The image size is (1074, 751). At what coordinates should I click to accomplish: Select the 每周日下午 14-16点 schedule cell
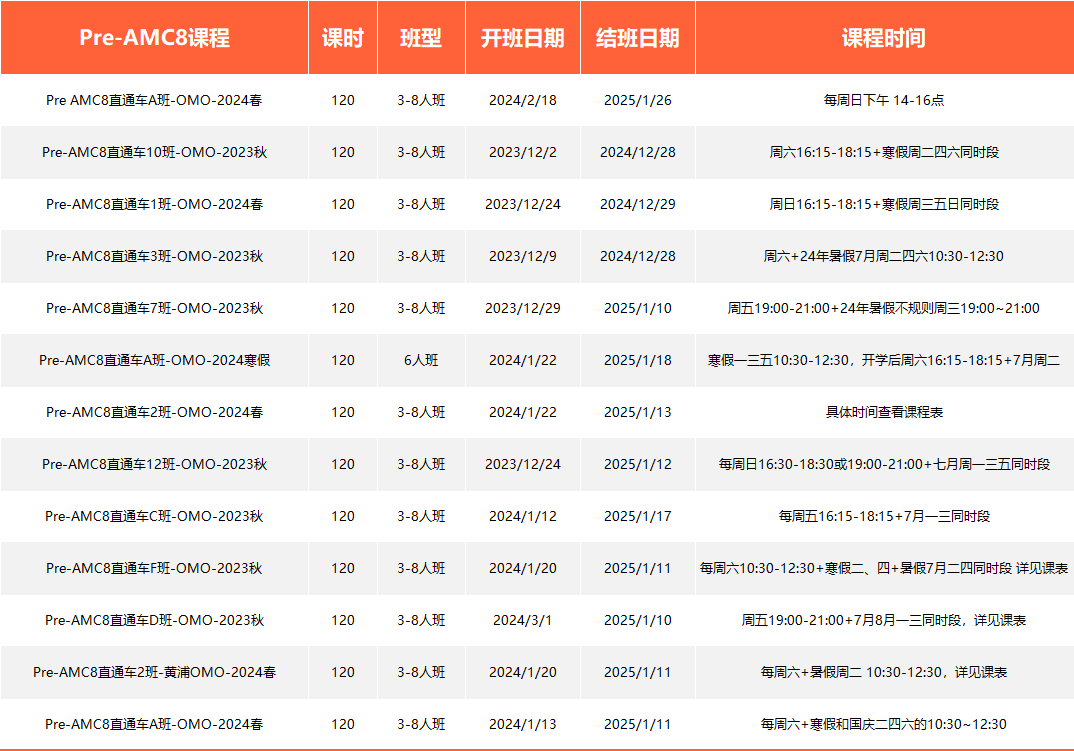(883, 100)
